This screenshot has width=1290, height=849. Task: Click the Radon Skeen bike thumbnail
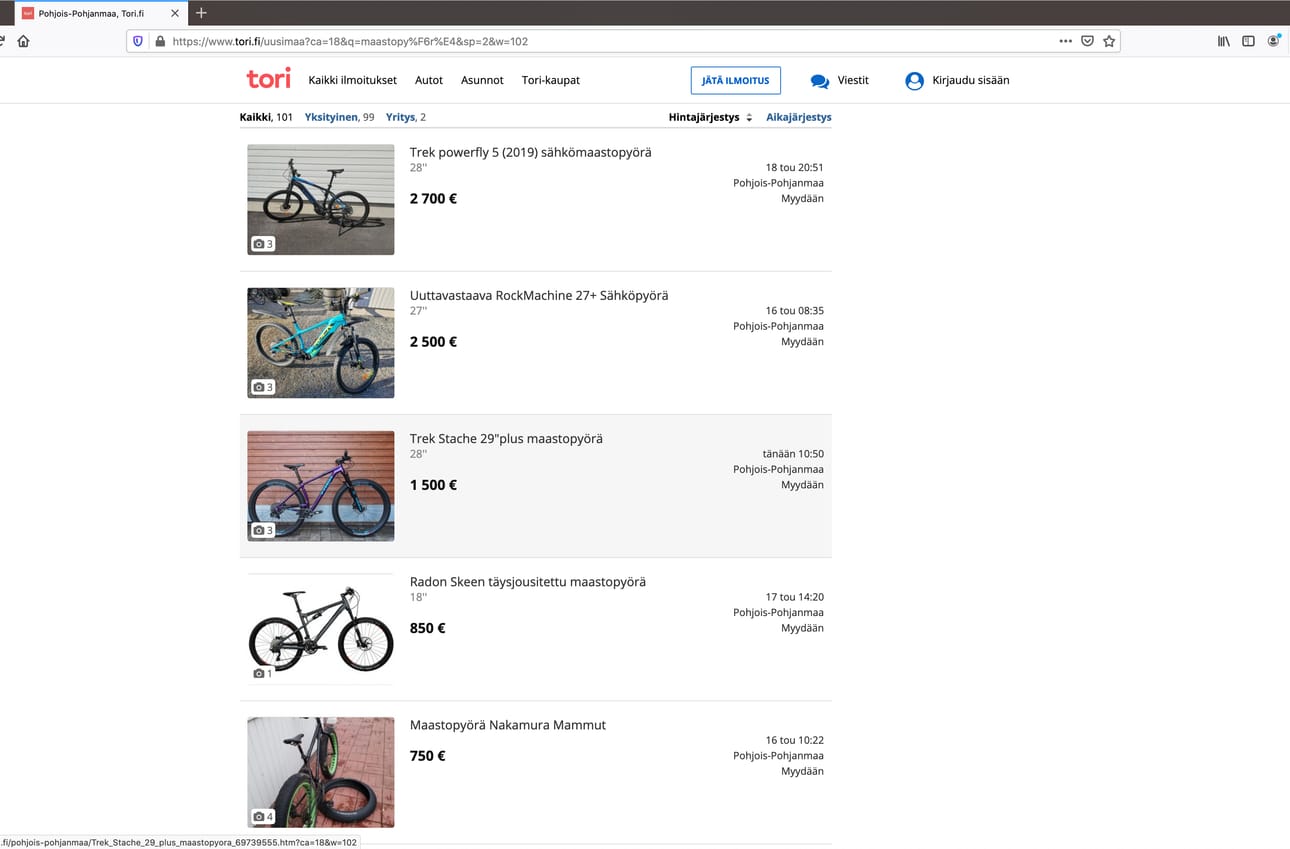tap(320, 629)
